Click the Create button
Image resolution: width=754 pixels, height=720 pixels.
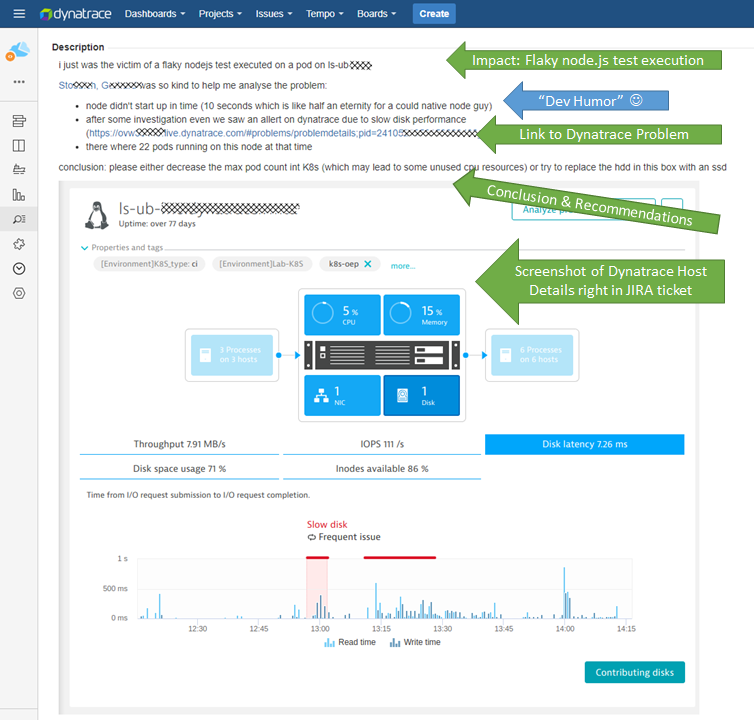tap(434, 13)
